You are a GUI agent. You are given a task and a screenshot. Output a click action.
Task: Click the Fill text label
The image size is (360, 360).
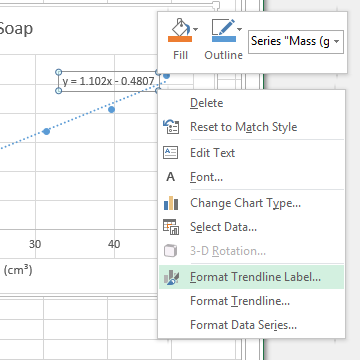pyautogui.click(x=180, y=55)
